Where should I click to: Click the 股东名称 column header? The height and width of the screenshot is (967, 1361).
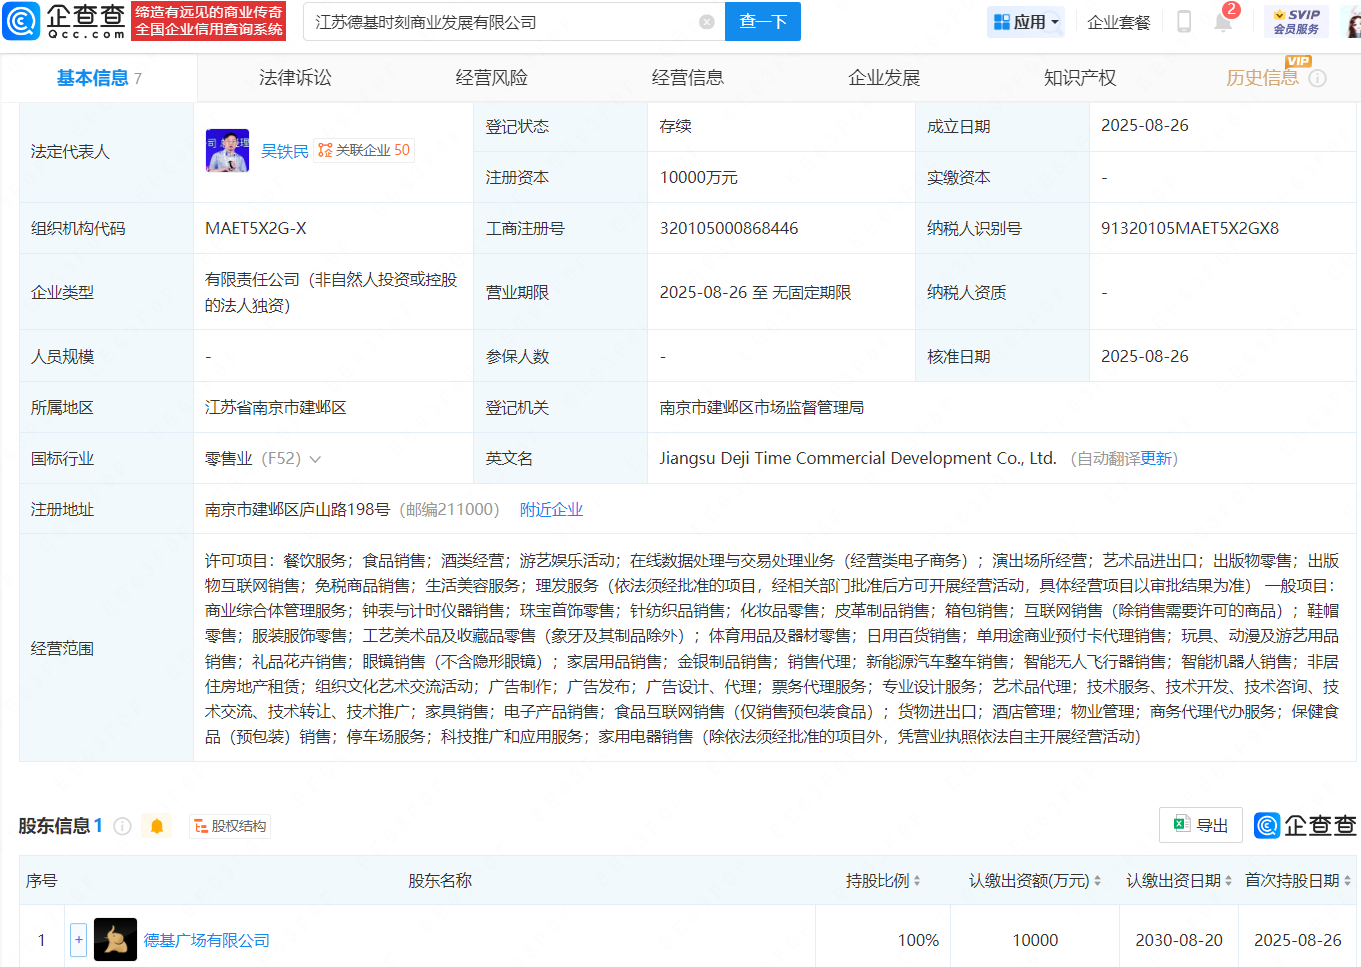tap(440, 881)
